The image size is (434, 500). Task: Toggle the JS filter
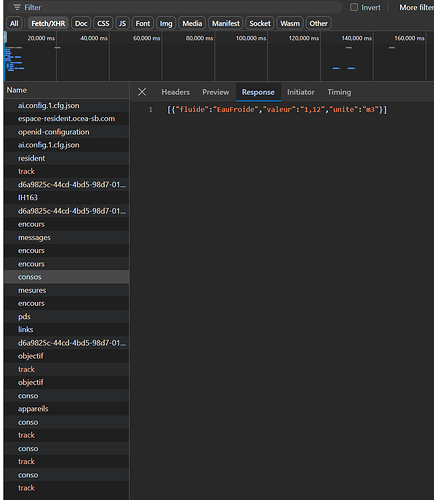[x=122, y=23]
